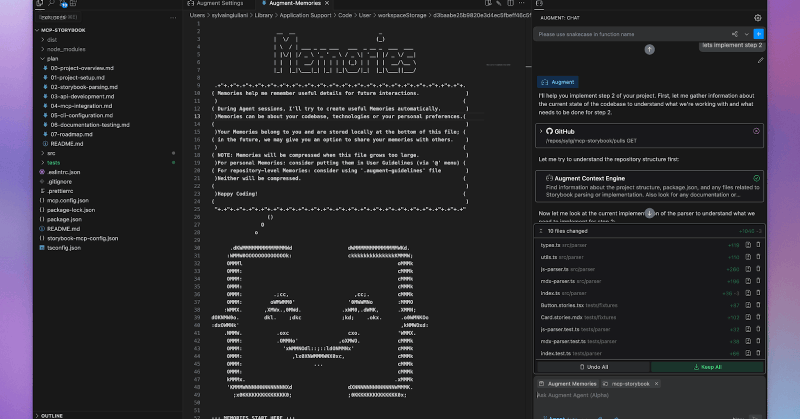Viewport: 800px width, 419px height.
Task: Open the Explorer view icon
Action: pos(40,3)
